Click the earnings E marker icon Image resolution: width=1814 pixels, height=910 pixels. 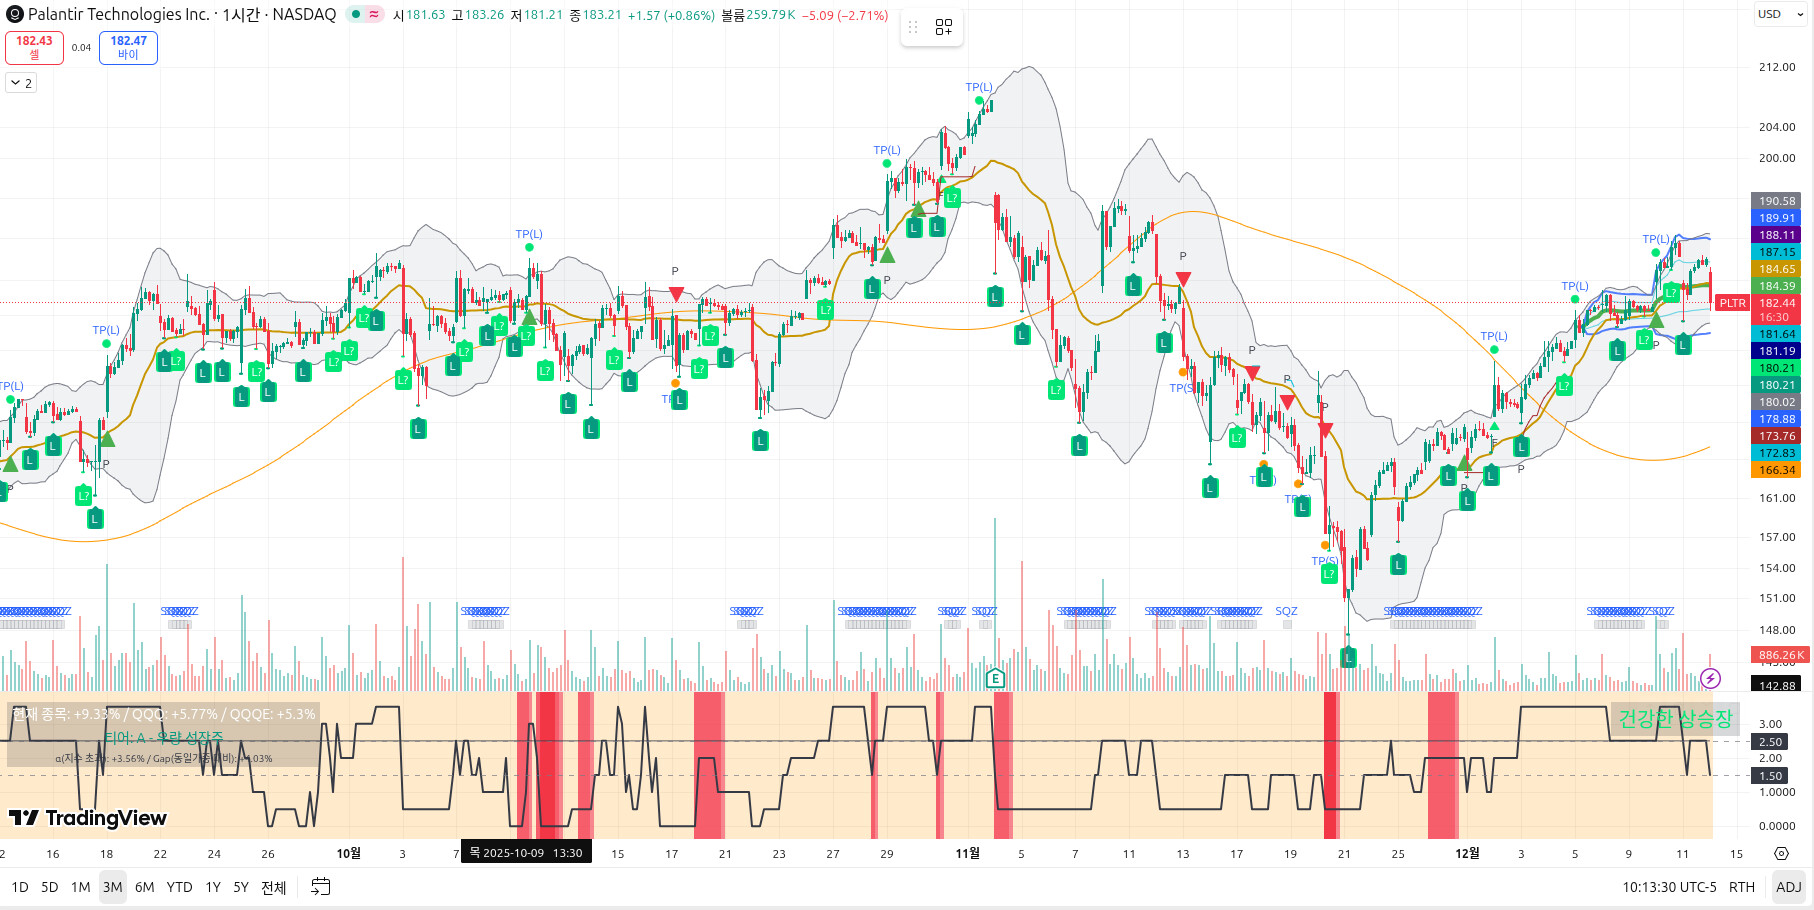(994, 678)
